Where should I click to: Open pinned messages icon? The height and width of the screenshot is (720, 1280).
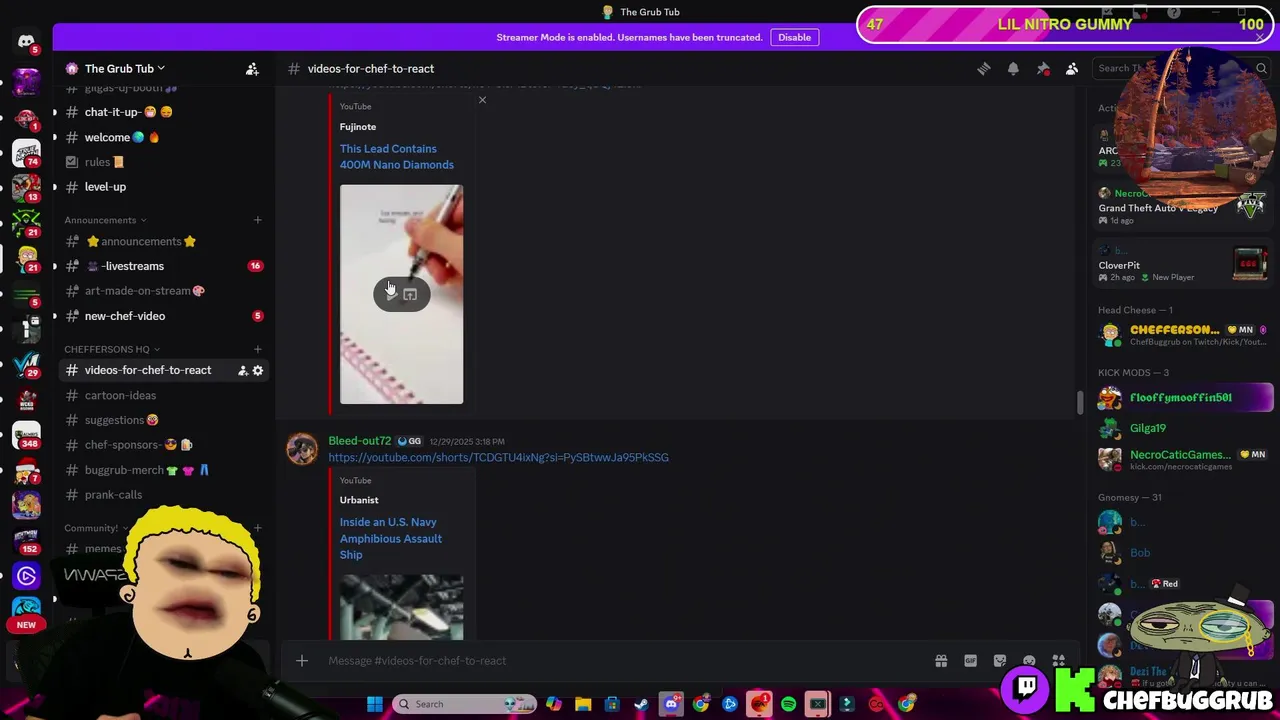[x=1043, y=69]
